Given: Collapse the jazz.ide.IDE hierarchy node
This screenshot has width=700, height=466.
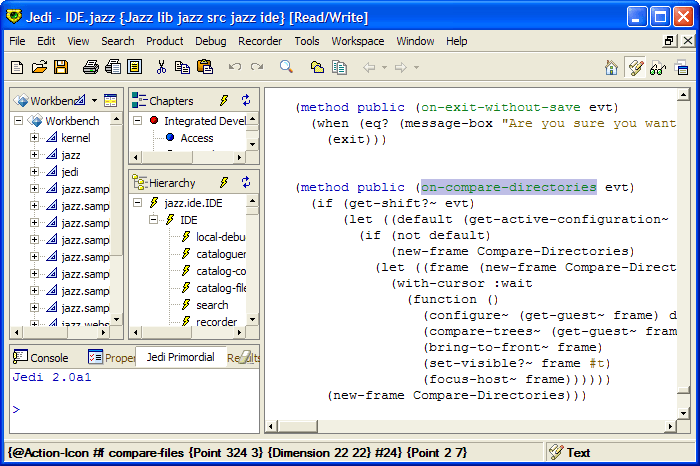Looking at the screenshot, I should pos(138,203).
